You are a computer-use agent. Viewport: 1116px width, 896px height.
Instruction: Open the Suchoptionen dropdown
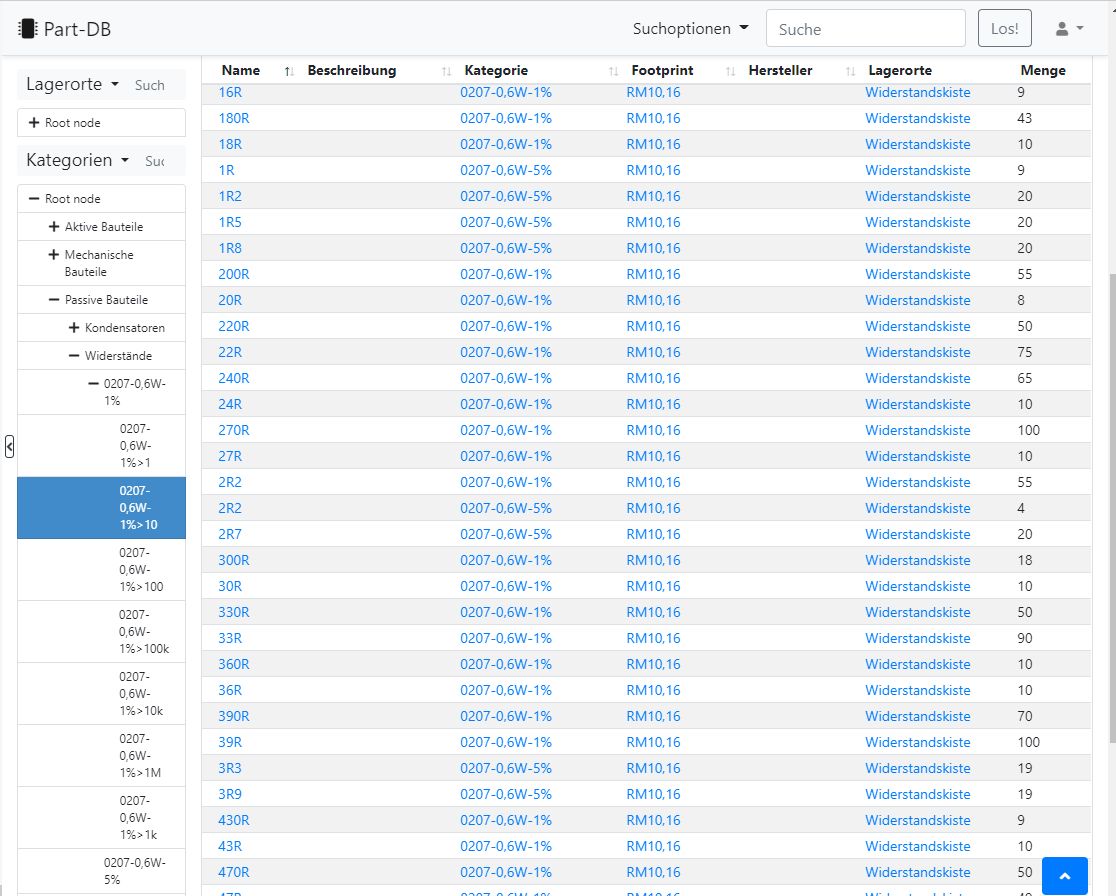[x=690, y=28]
